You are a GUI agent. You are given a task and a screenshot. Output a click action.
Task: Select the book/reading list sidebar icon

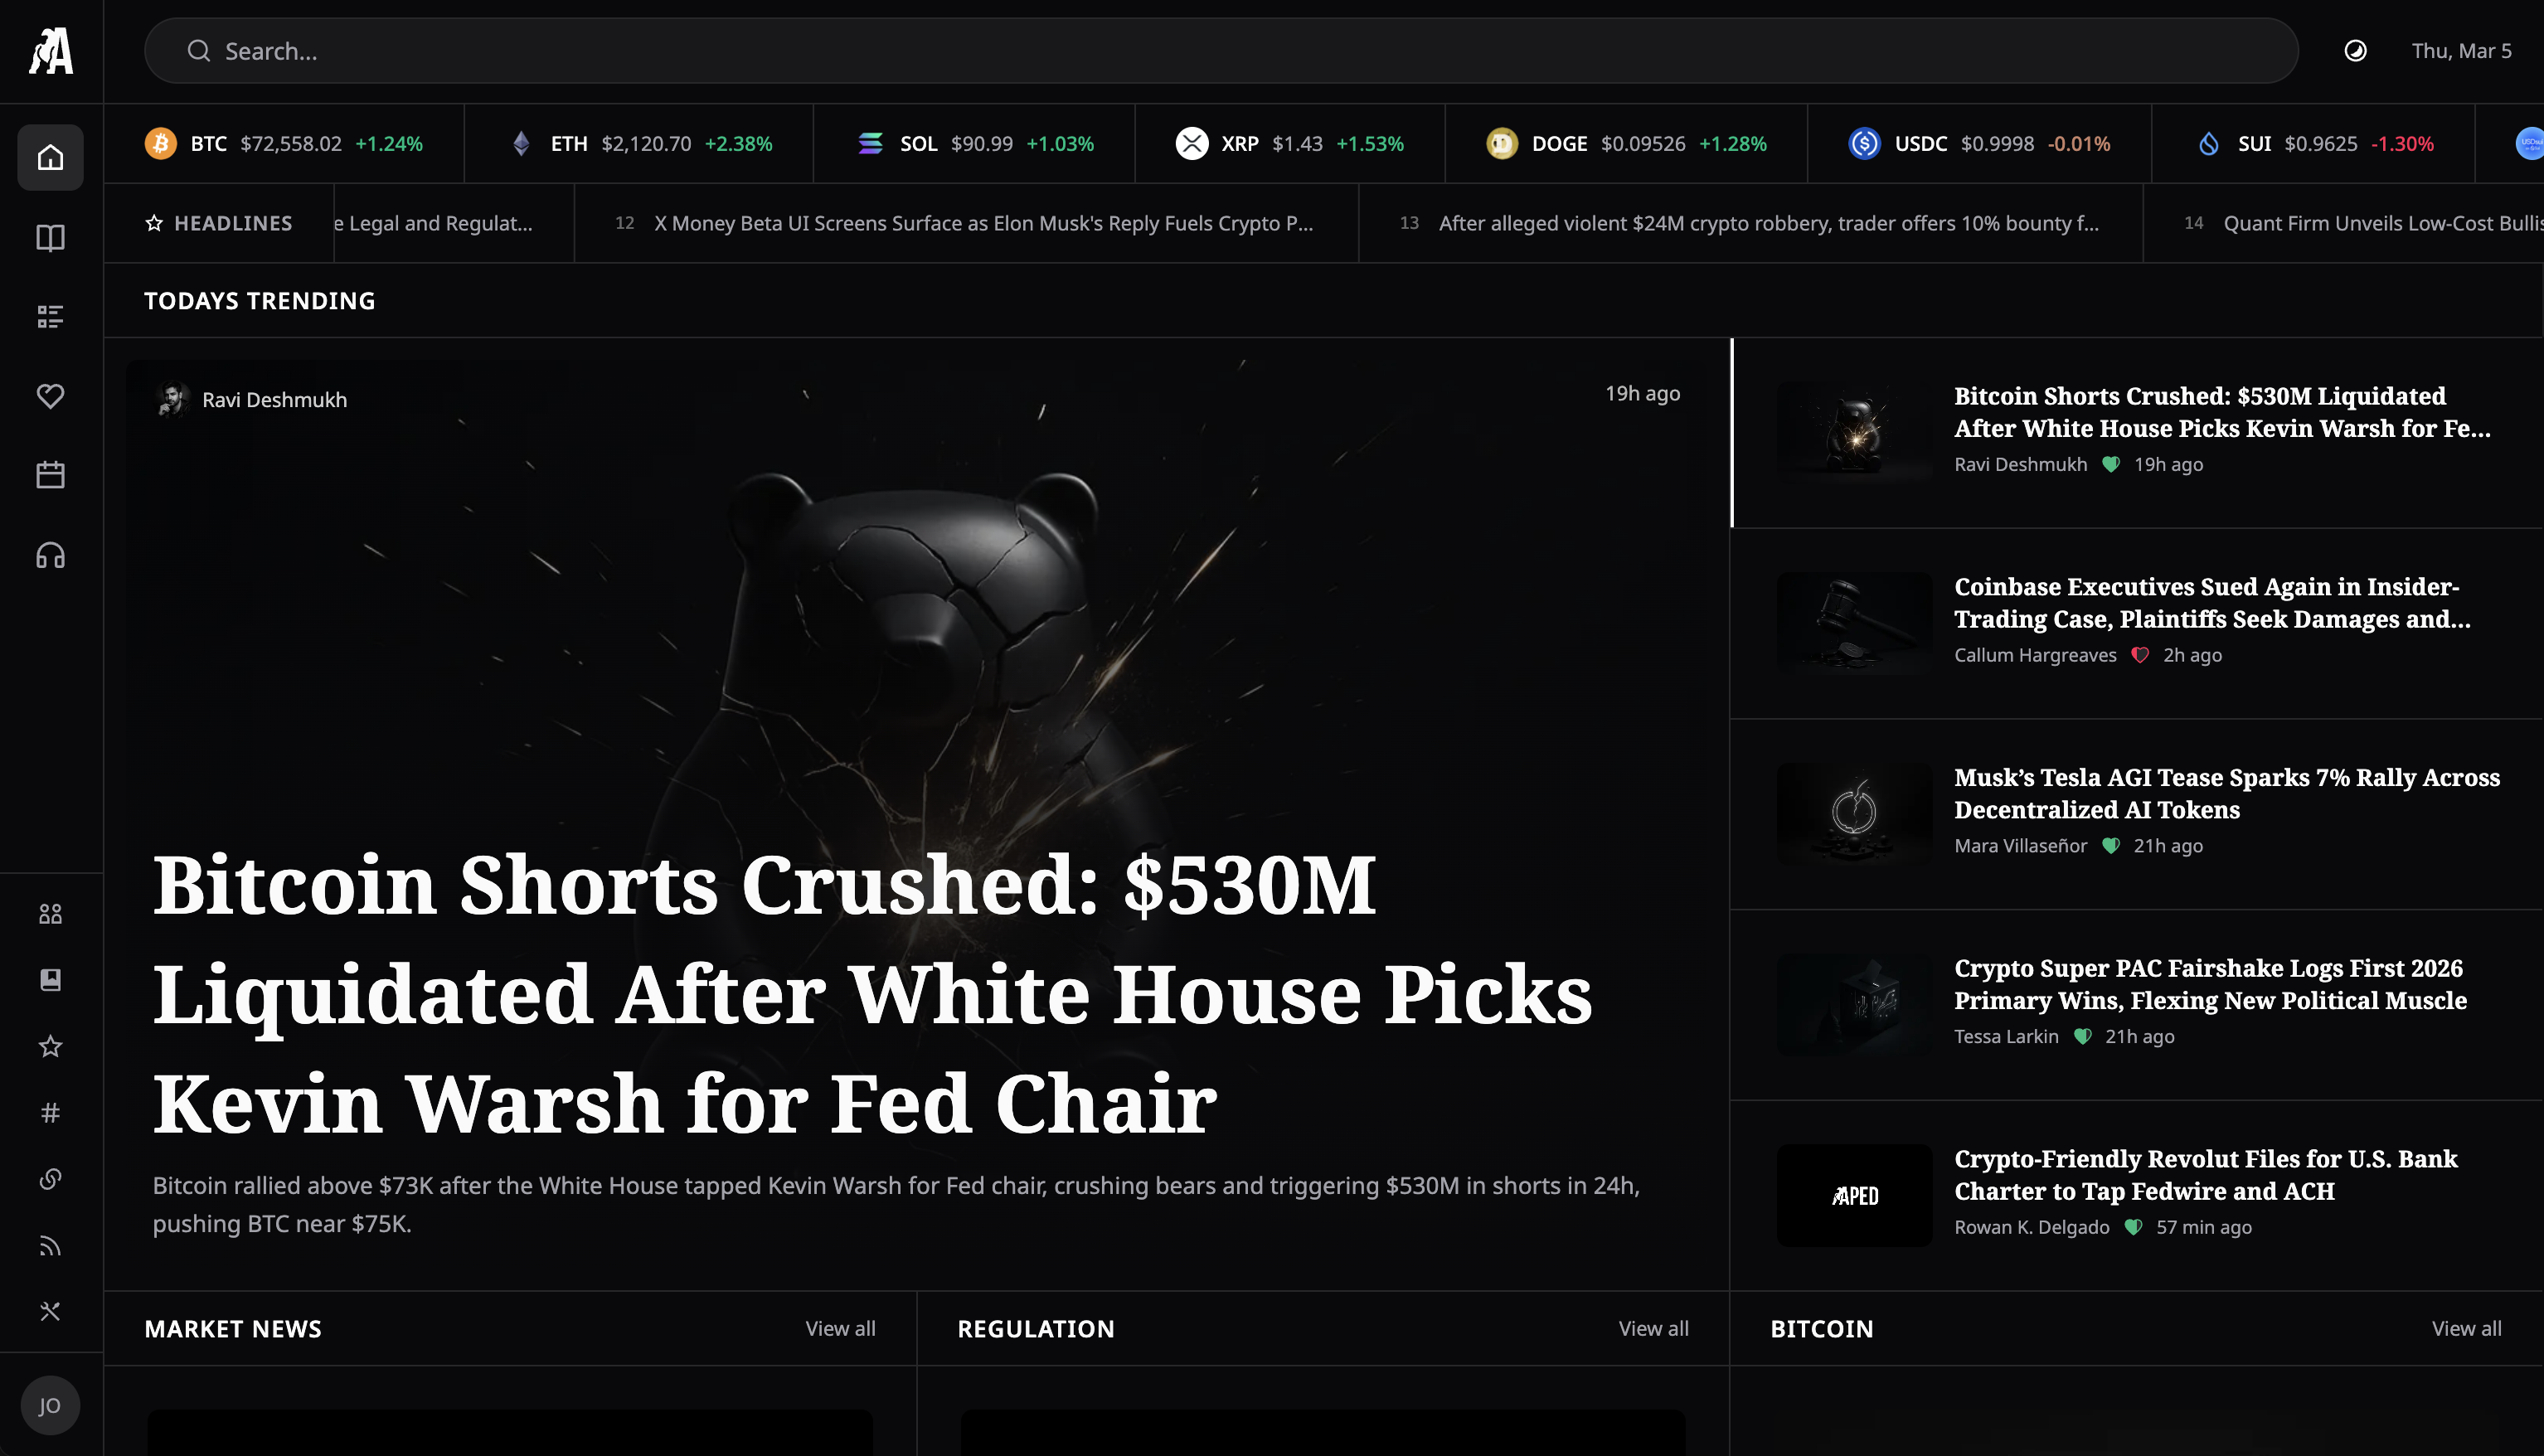tap(50, 237)
